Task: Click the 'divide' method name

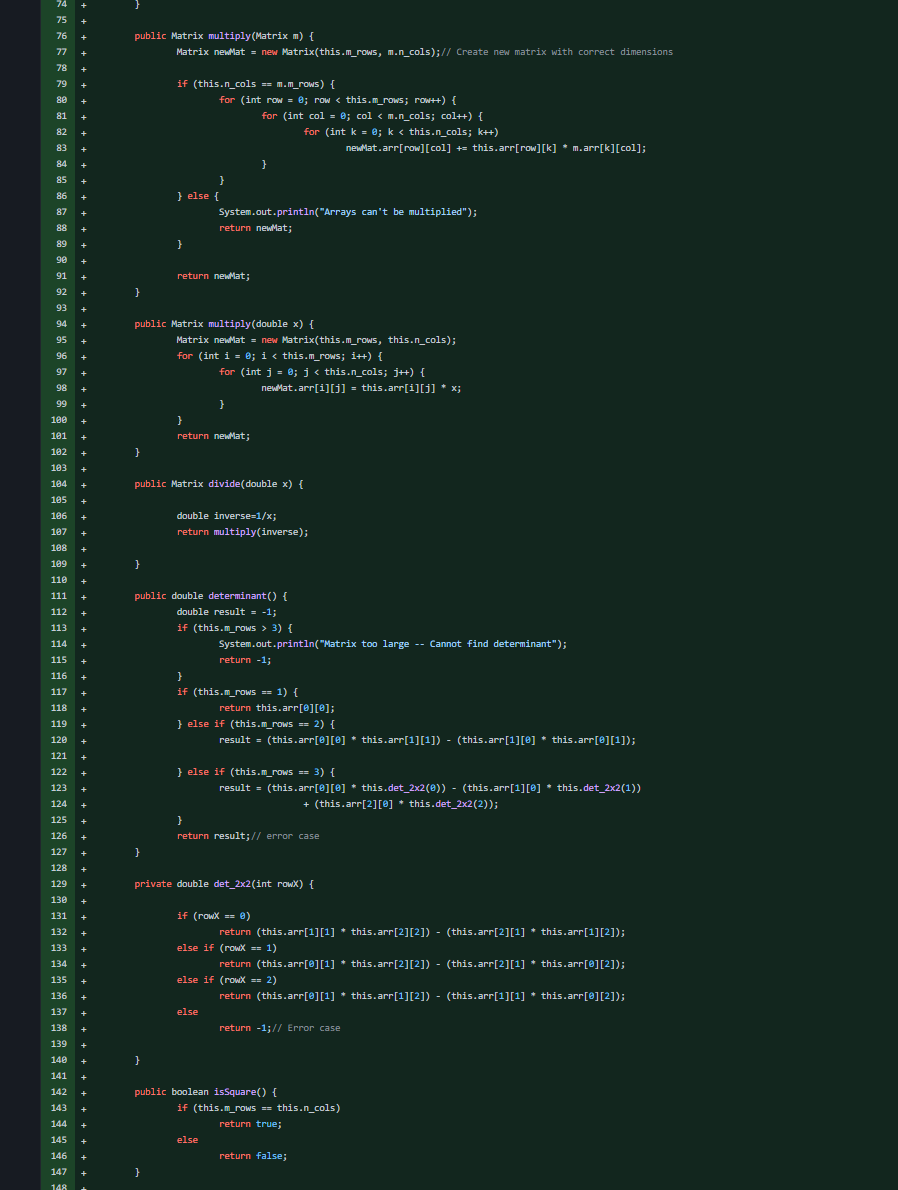Action: click(x=224, y=484)
